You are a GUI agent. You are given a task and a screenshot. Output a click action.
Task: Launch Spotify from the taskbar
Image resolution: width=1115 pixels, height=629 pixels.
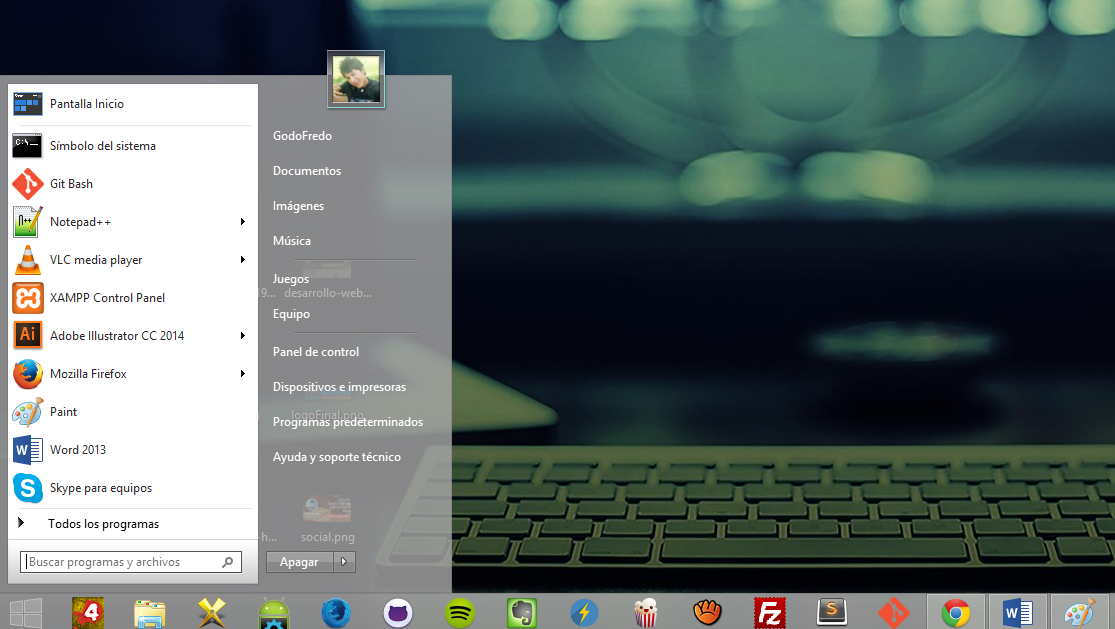[459, 611]
